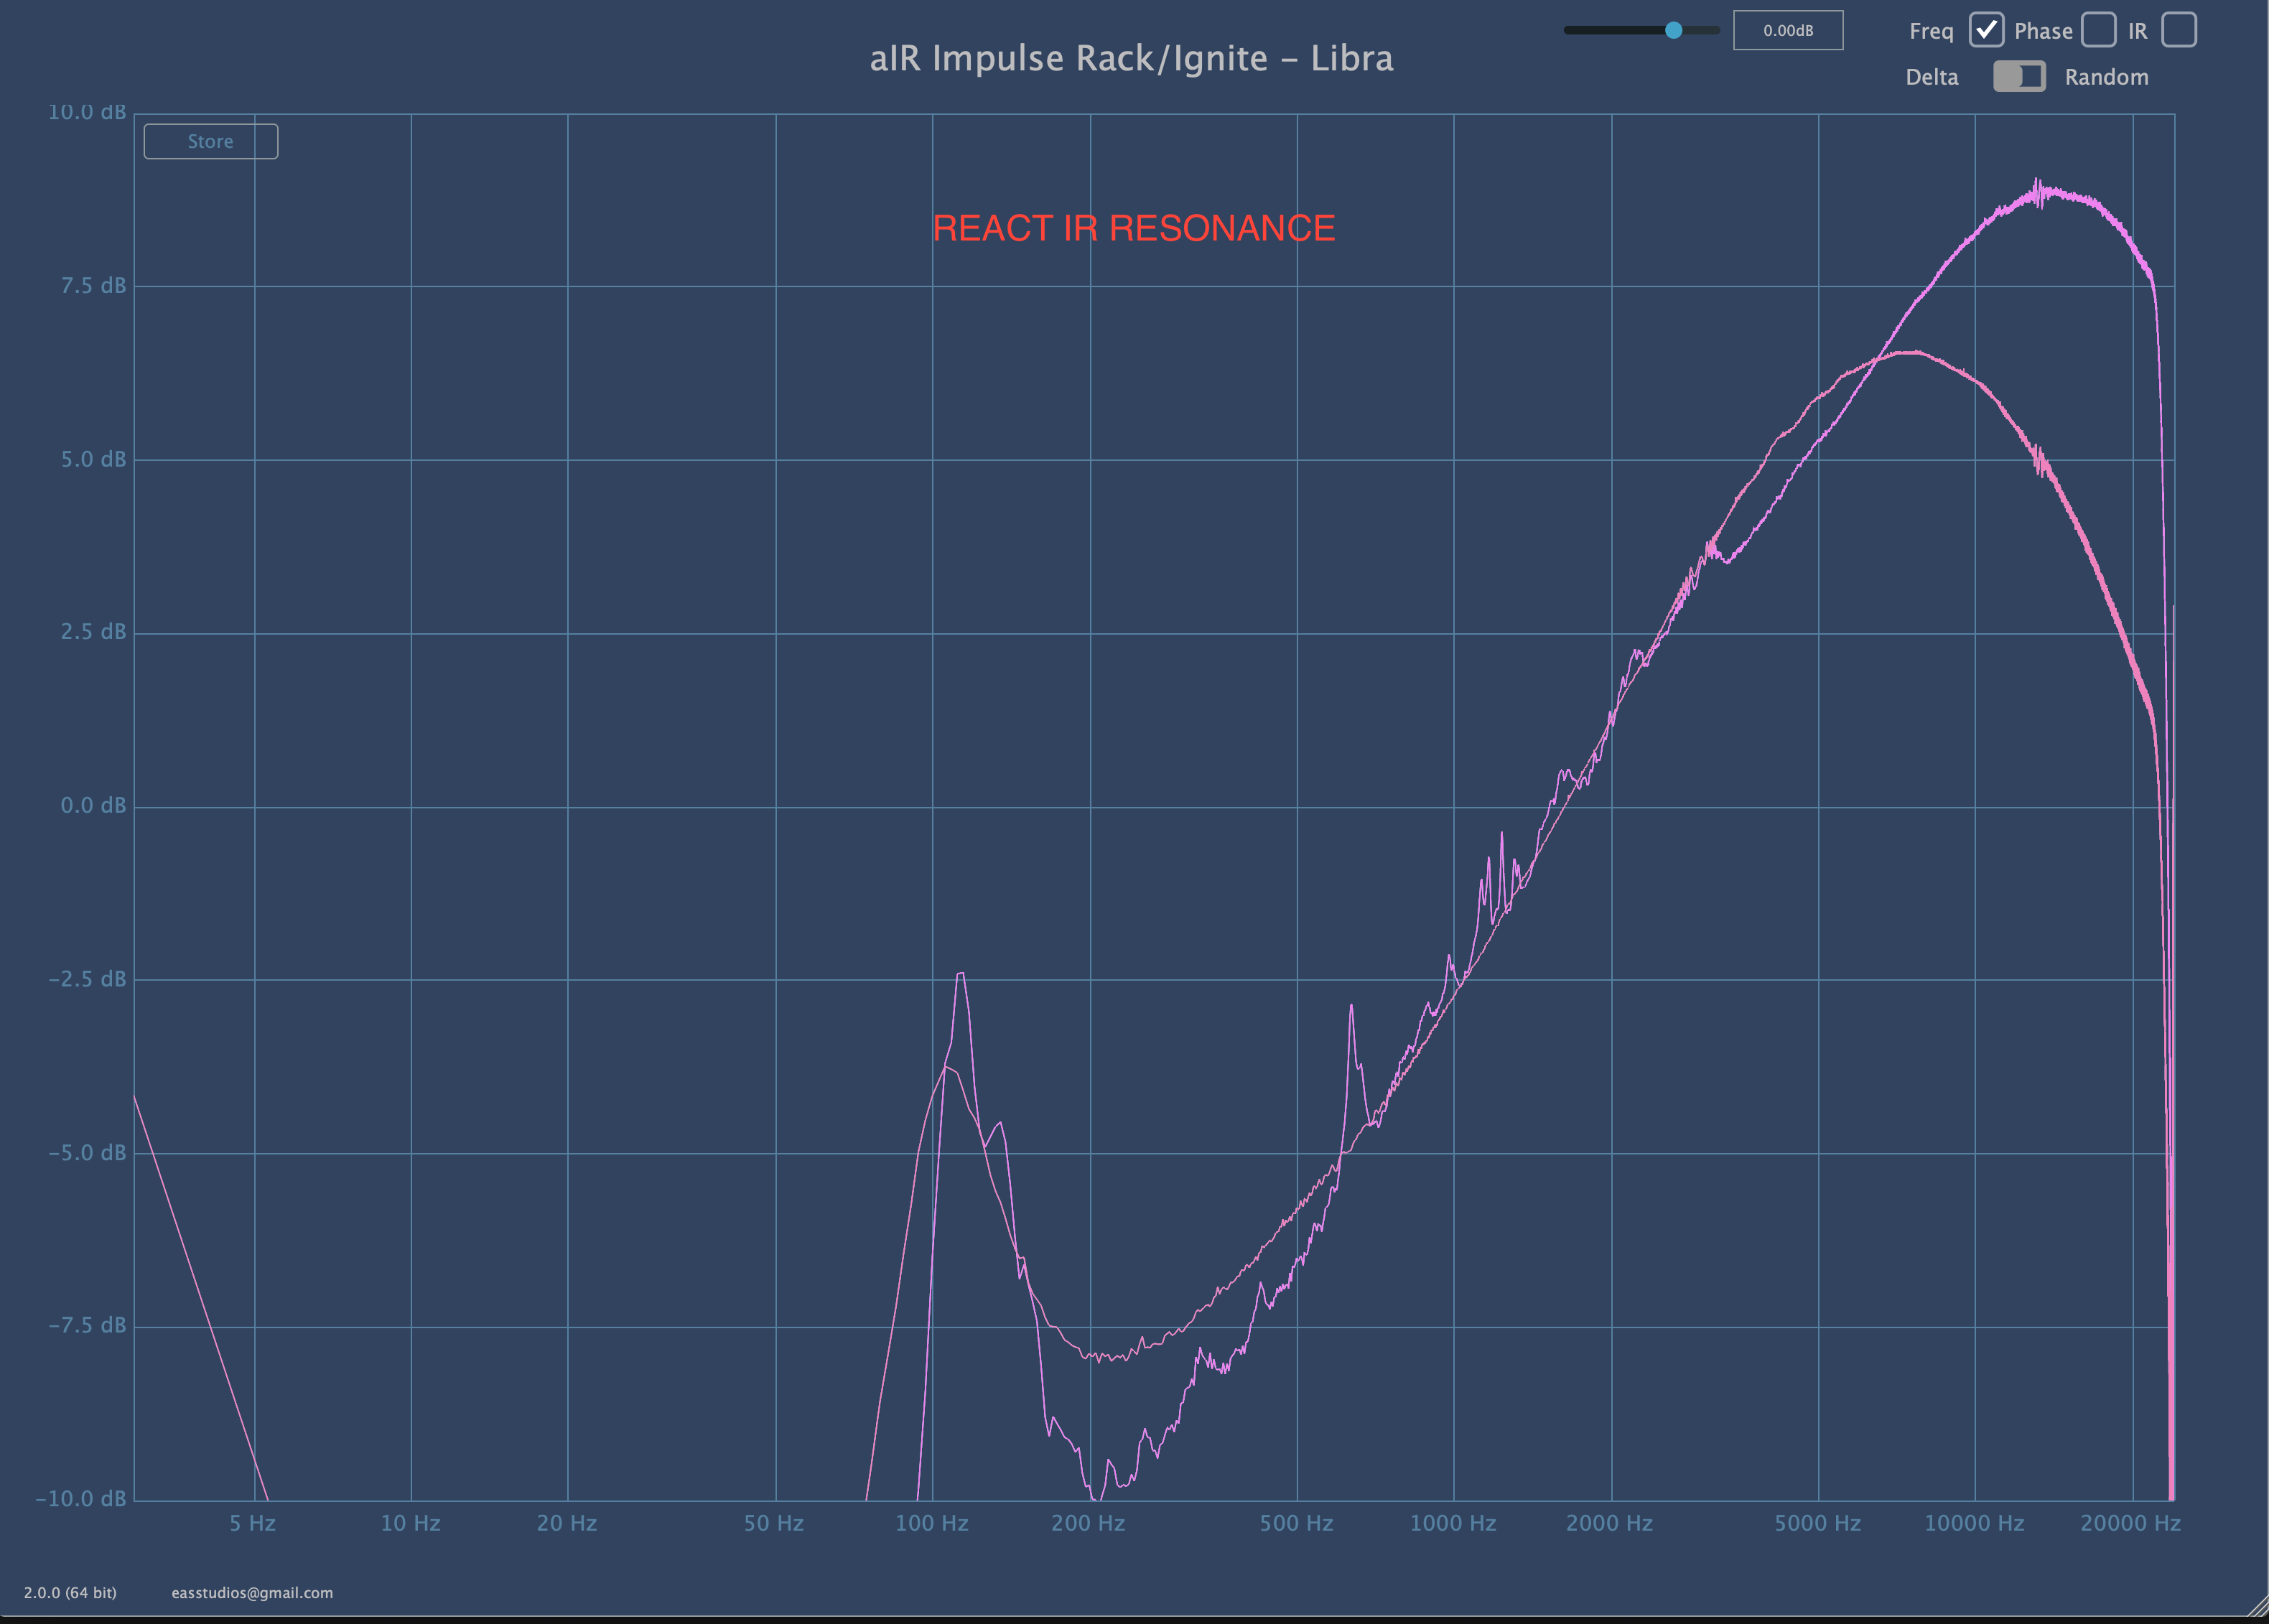Click the 7.5 dB axis label
2269x1624 pixels.
[93, 286]
